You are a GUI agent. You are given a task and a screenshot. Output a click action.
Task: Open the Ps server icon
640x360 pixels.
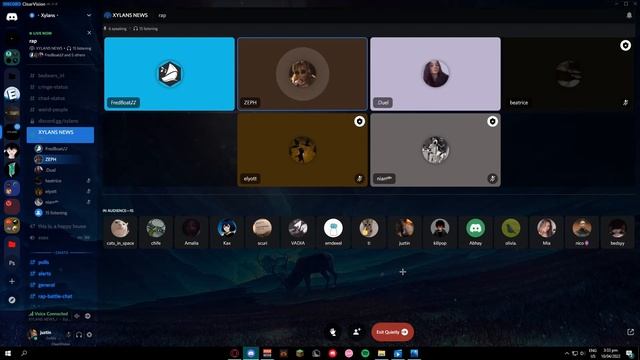tap(12, 263)
